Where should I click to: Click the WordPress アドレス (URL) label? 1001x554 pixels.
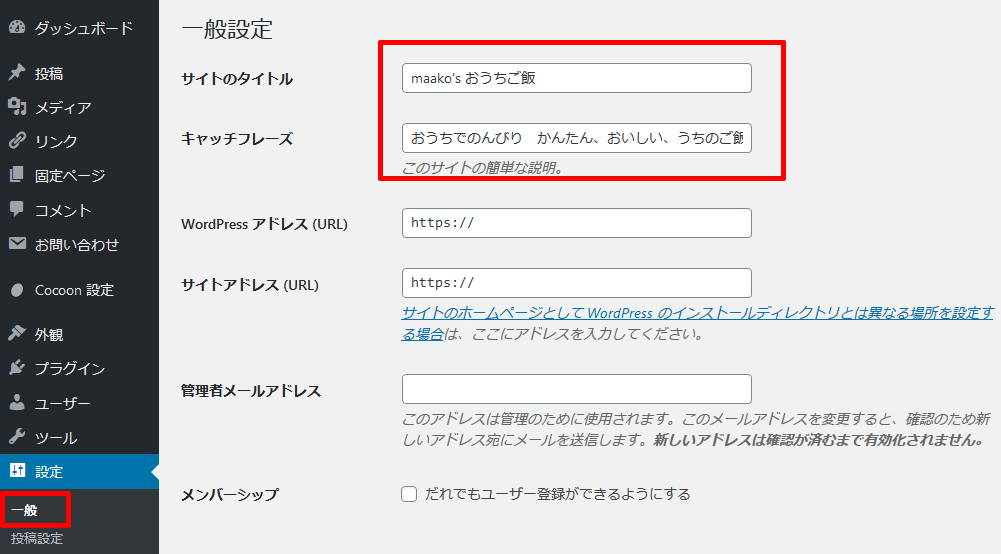pos(264,224)
